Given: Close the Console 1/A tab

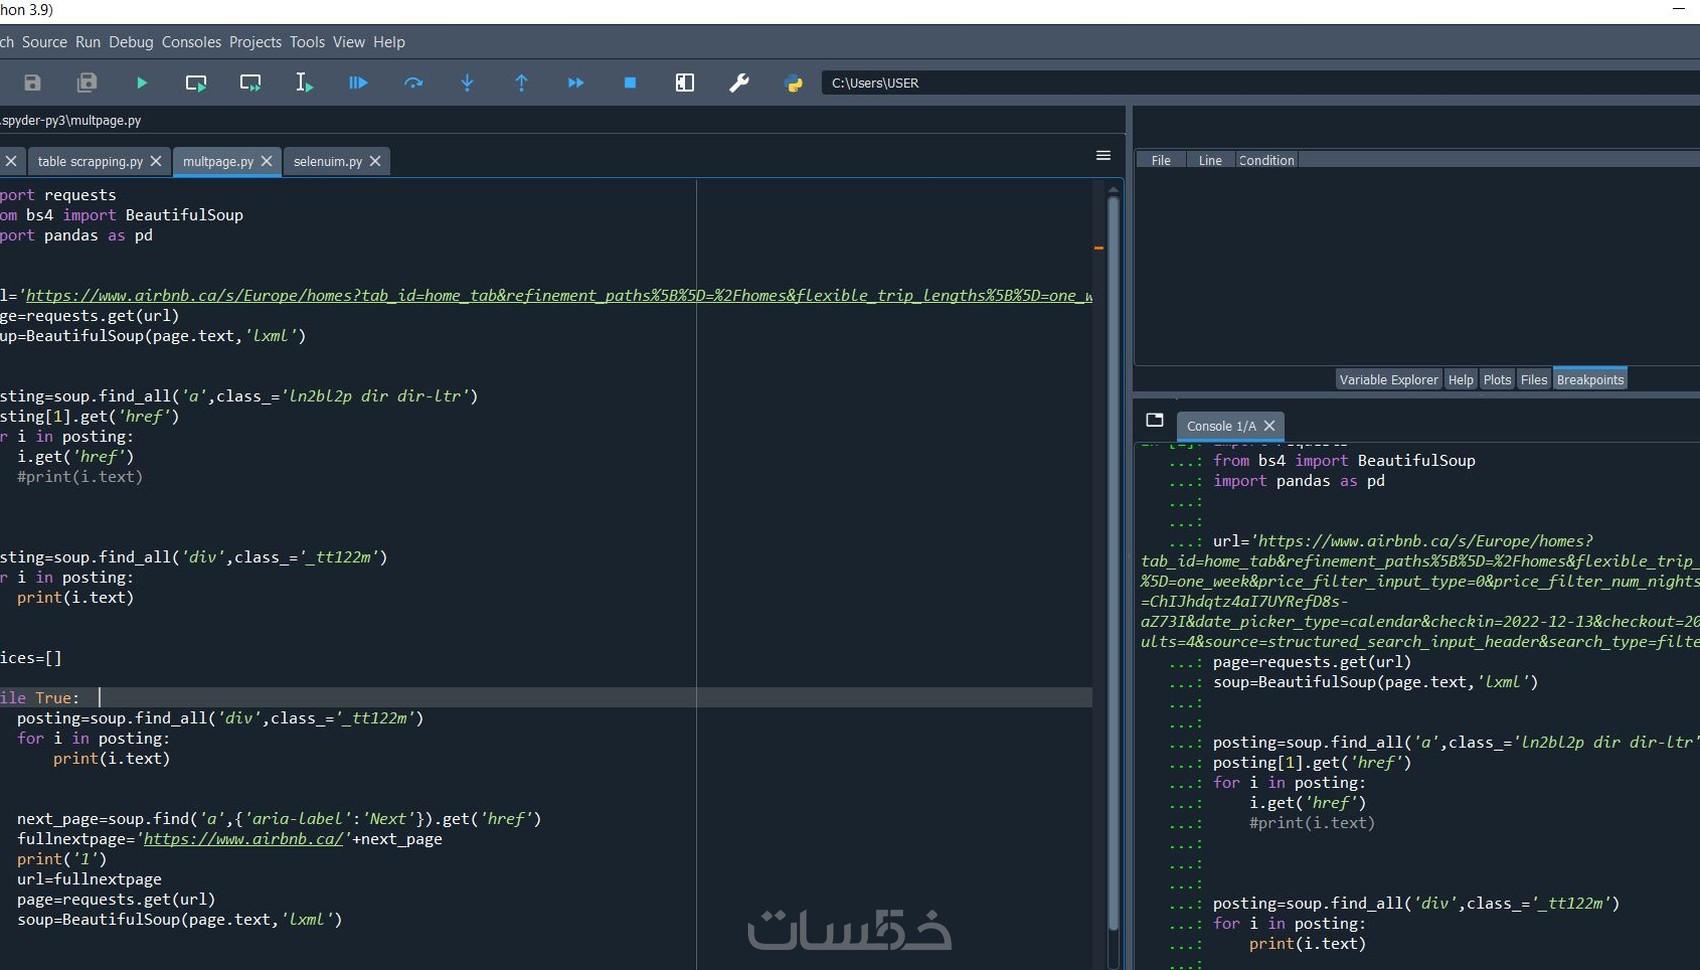Looking at the screenshot, I should 1269,426.
